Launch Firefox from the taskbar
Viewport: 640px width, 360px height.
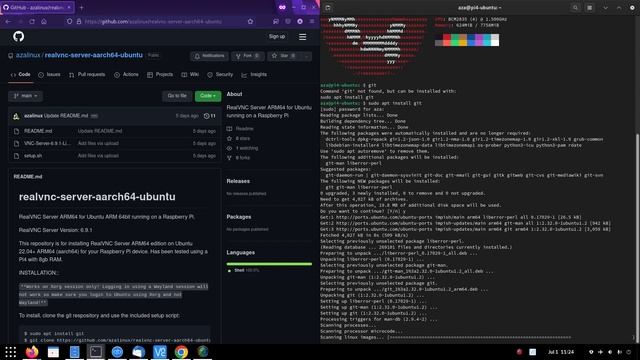[32, 352]
